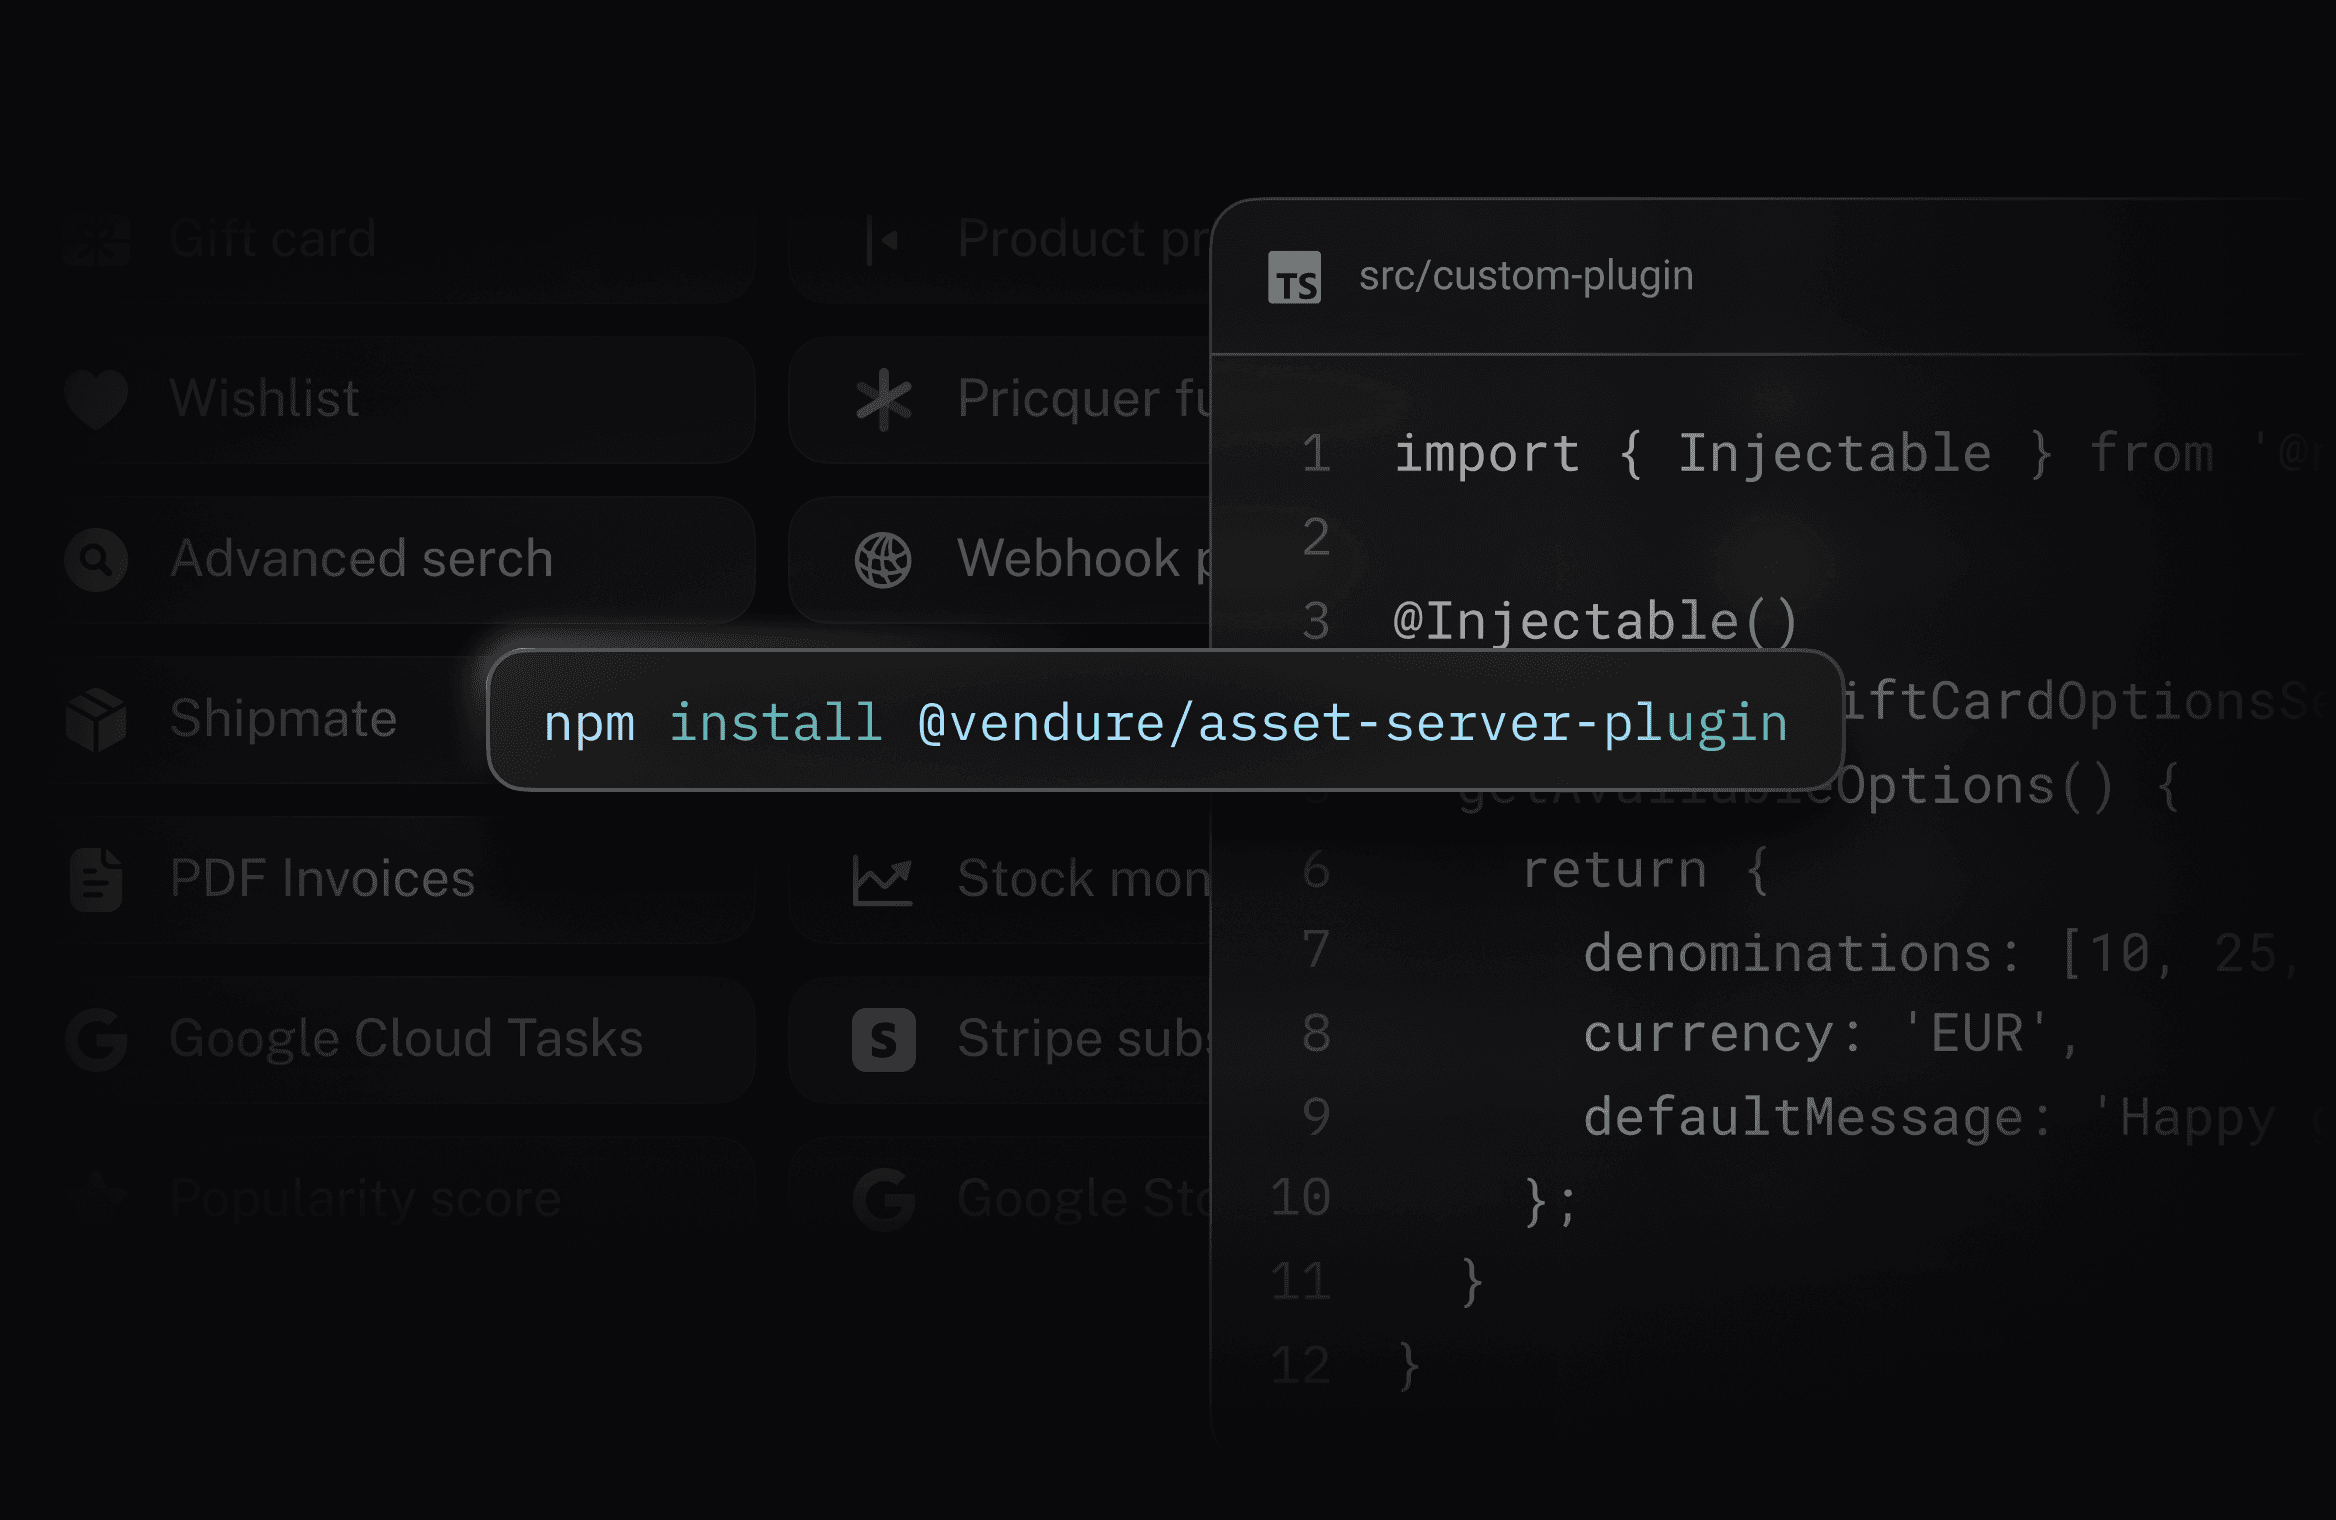
Task: Click the Webhook globe icon
Action: pos(883,559)
